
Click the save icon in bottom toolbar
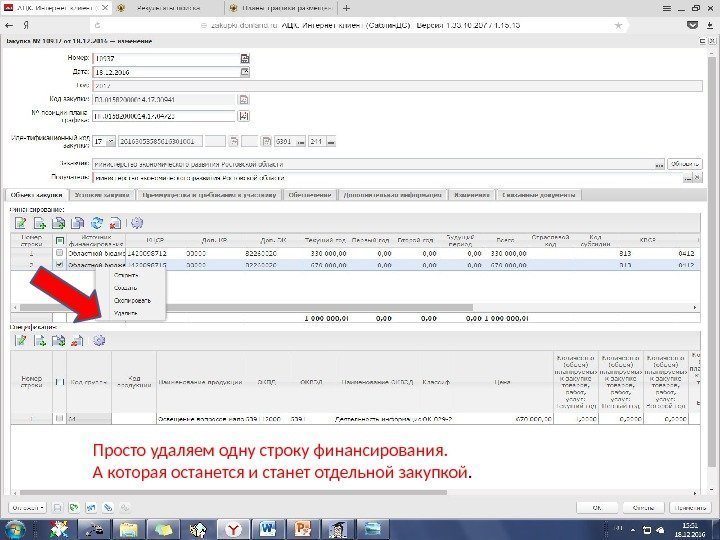57,507
